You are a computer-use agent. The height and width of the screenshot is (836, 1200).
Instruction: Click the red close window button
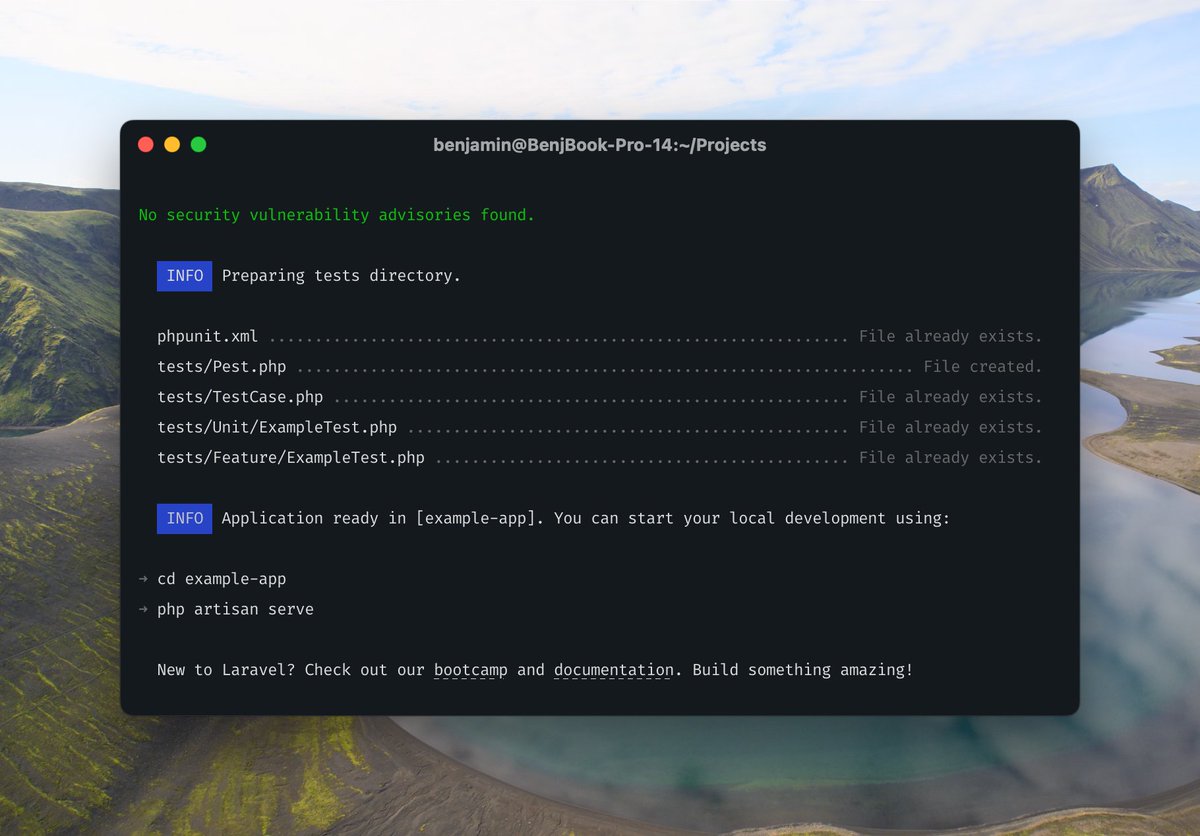[146, 144]
